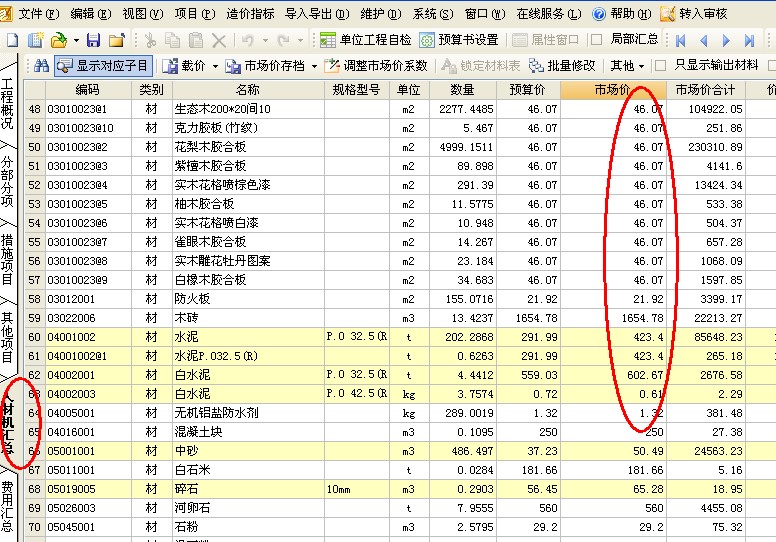
Task: Open the 窗口(W) menu
Action: pyautogui.click(x=485, y=14)
